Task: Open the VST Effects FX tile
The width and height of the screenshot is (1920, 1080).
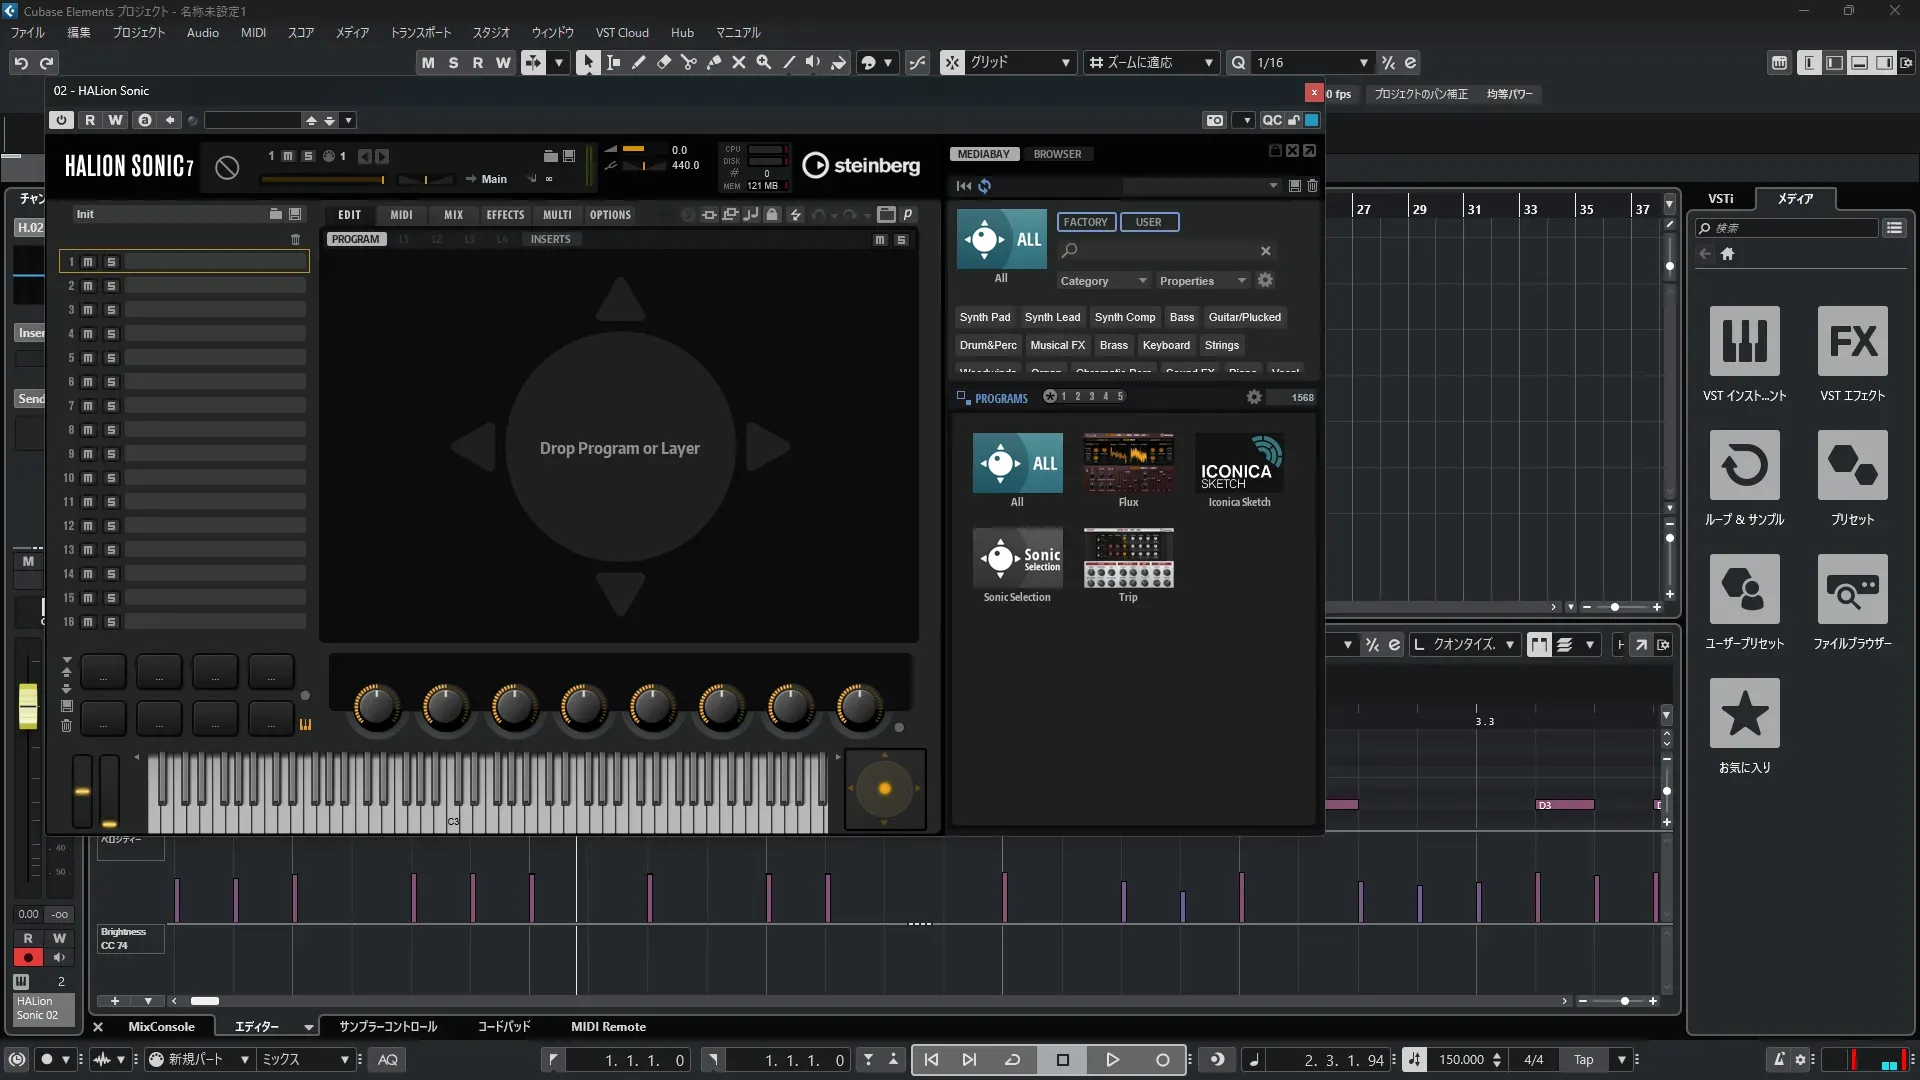Action: point(1852,342)
